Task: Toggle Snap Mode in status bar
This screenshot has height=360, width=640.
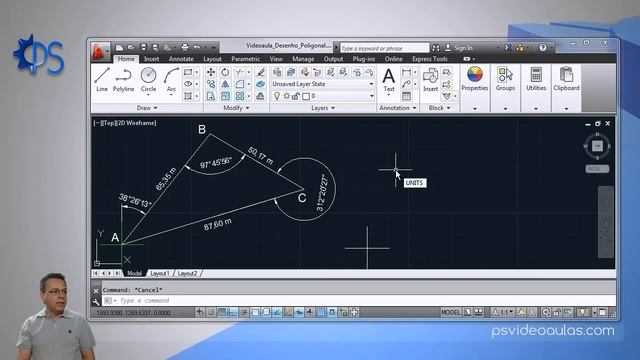Action: (x=211, y=312)
